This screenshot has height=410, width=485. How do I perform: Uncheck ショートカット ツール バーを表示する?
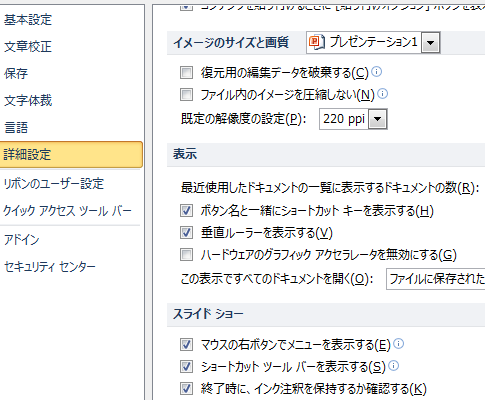(x=186, y=367)
